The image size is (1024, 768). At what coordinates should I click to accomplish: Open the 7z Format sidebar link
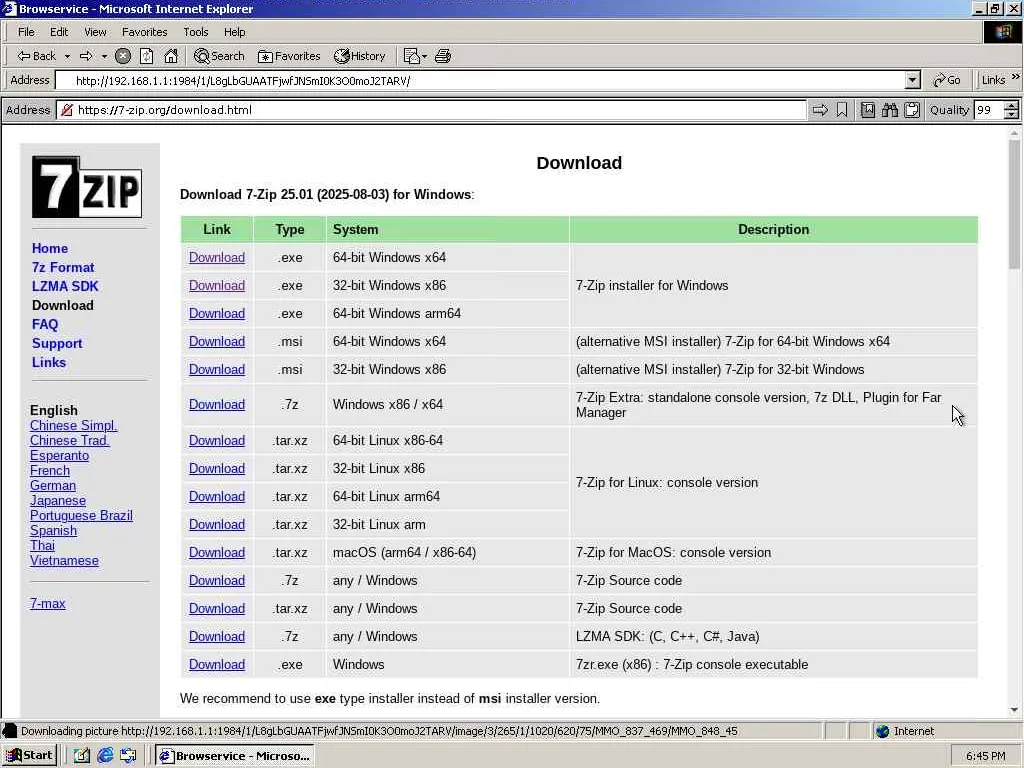63,267
